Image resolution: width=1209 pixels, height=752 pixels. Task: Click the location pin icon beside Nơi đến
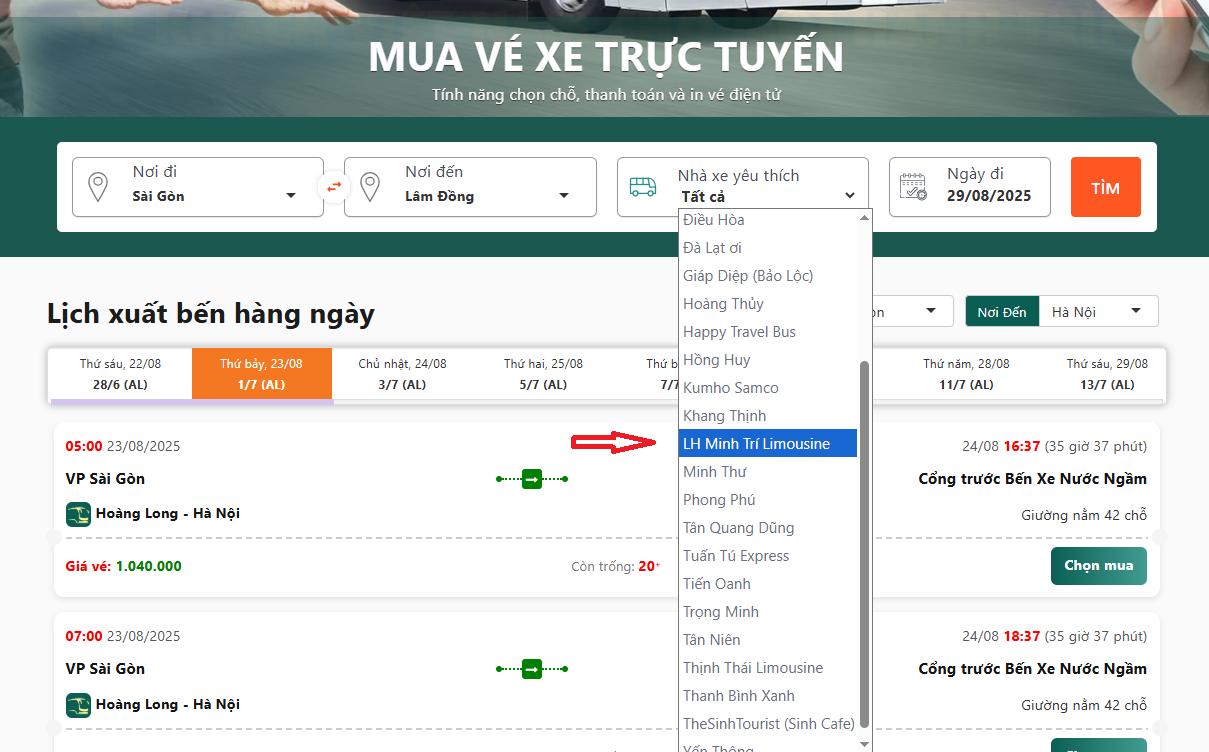pos(370,187)
